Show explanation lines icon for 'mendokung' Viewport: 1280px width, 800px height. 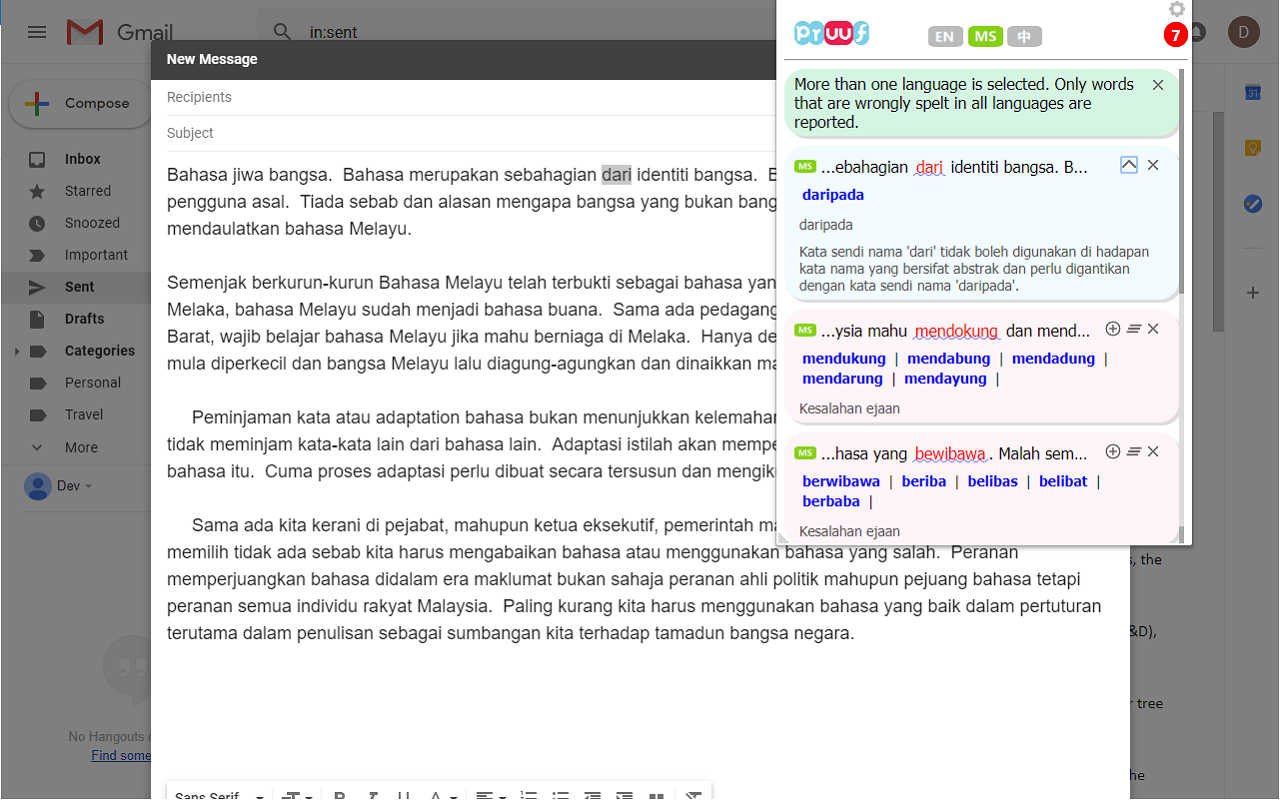pos(1133,329)
